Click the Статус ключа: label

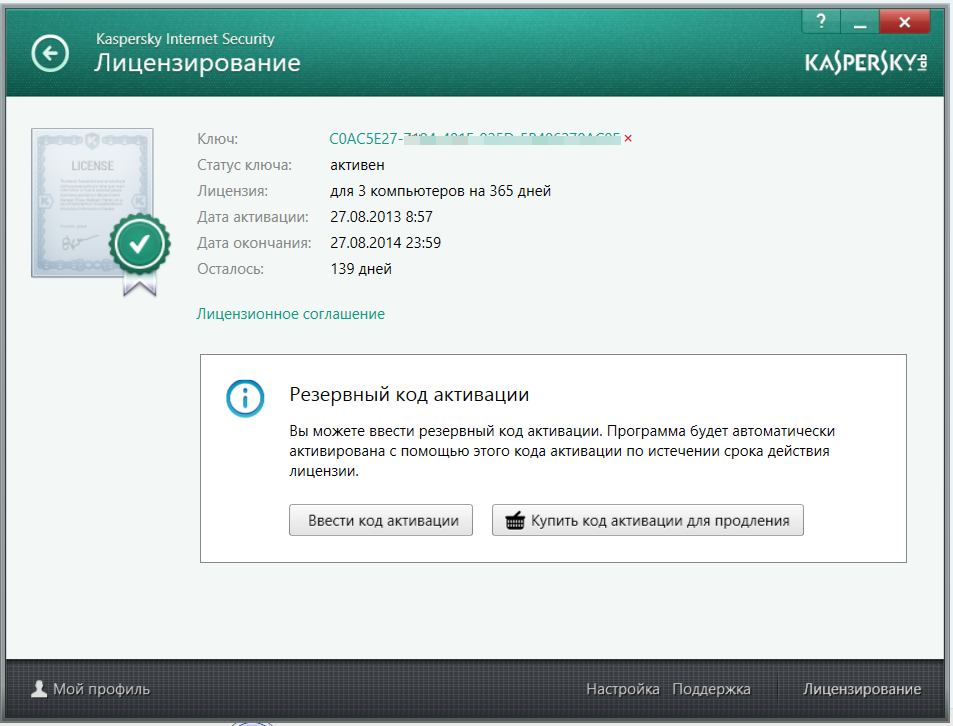point(244,165)
